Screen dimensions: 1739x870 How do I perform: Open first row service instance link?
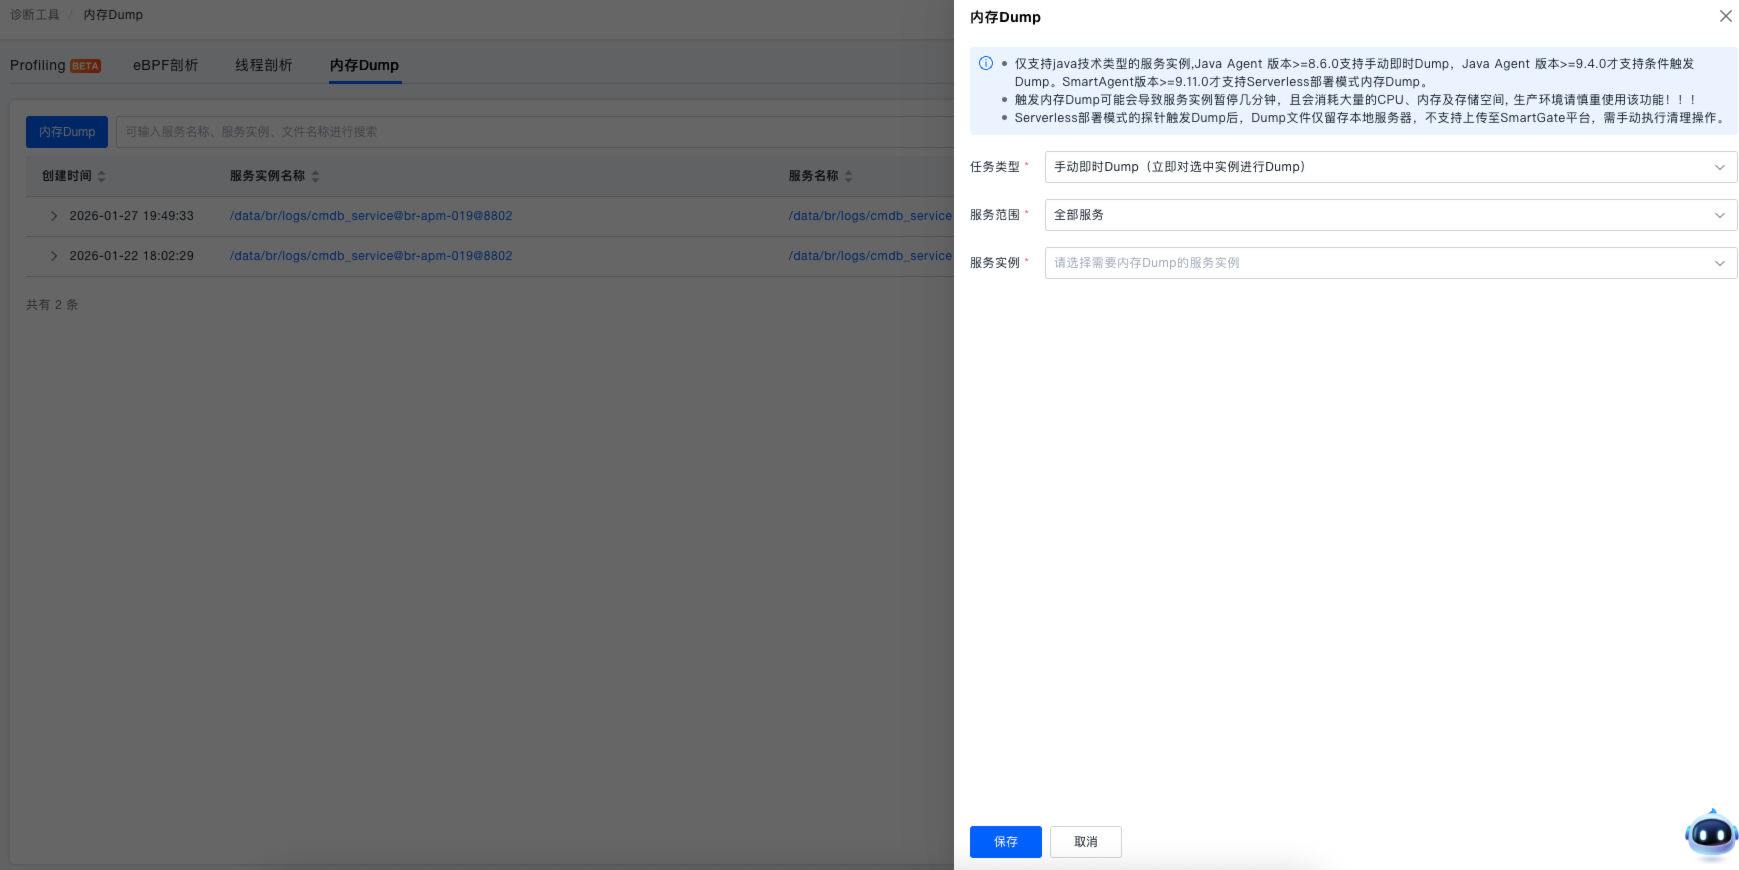coord(371,216)
